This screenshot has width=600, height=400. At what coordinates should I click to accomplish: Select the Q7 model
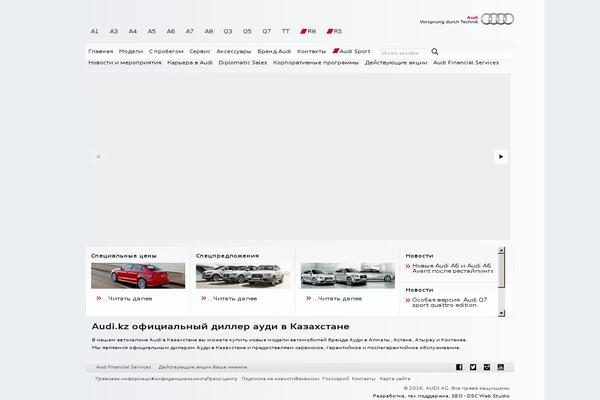click(x=267, y=31)
